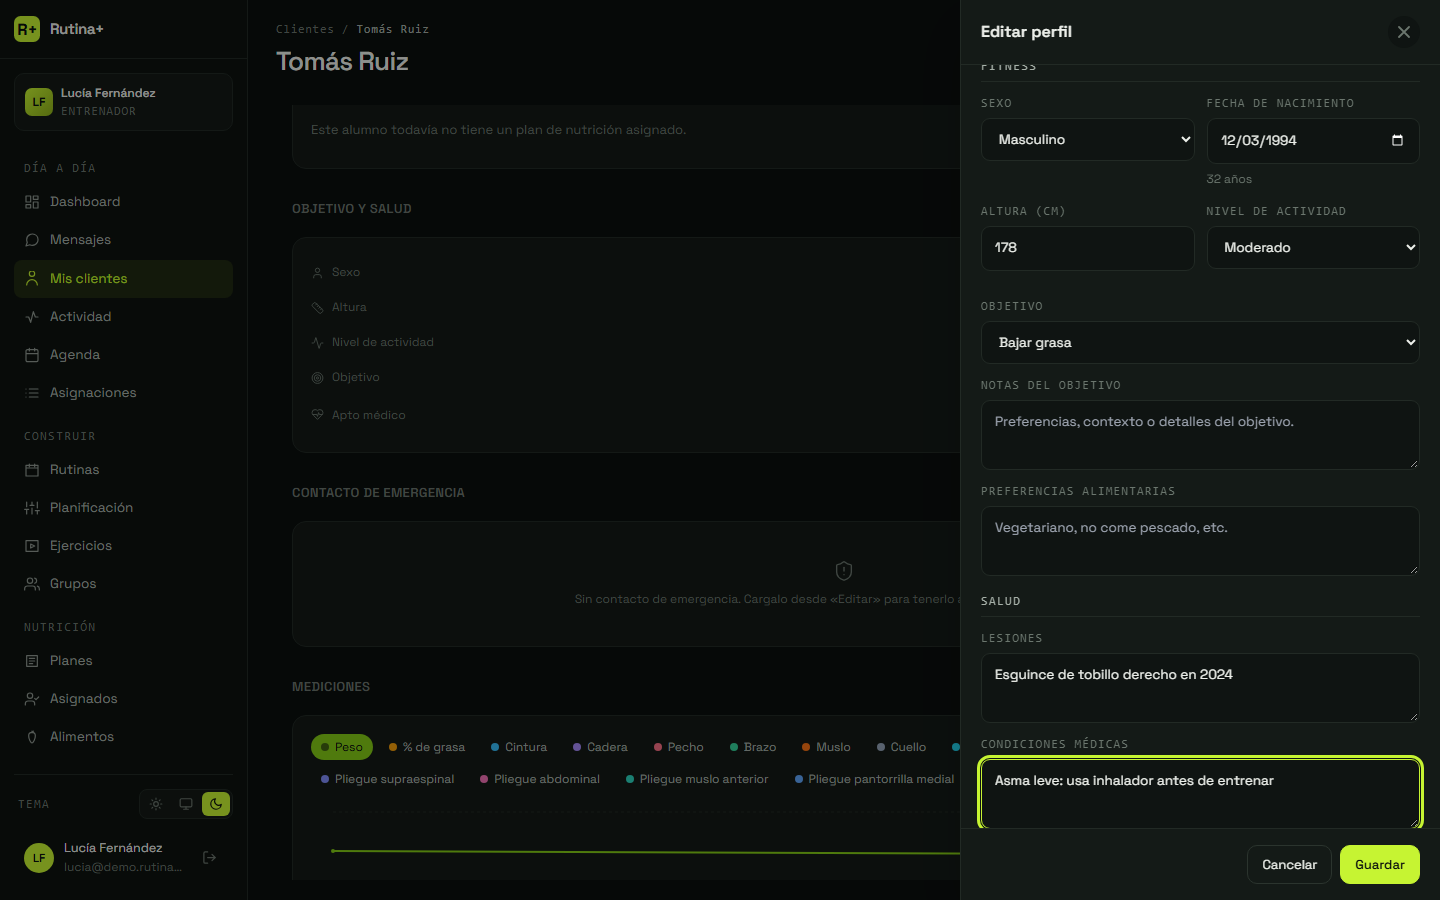The width and height of the screenshot is (1440, 900).
Task: Switch to light theme sun icon
Action: pos(156,804)
